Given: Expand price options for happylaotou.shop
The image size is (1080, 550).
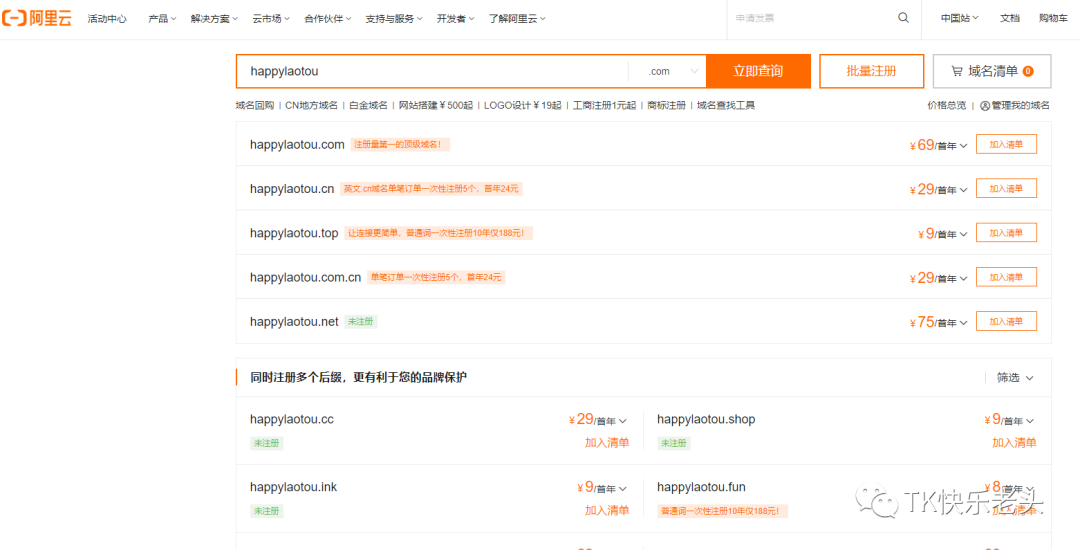Looking at the screenshot, I should [x=1030, y=421].
